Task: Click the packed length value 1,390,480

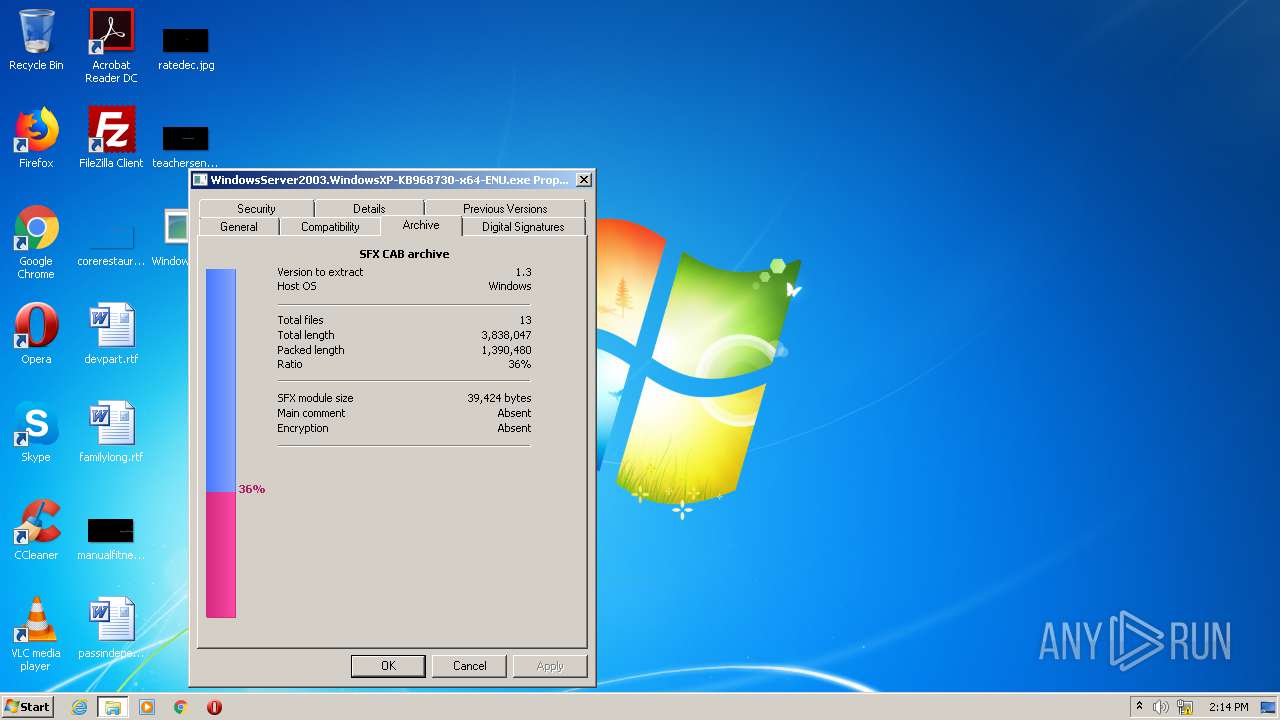Action: pos(506,350)
